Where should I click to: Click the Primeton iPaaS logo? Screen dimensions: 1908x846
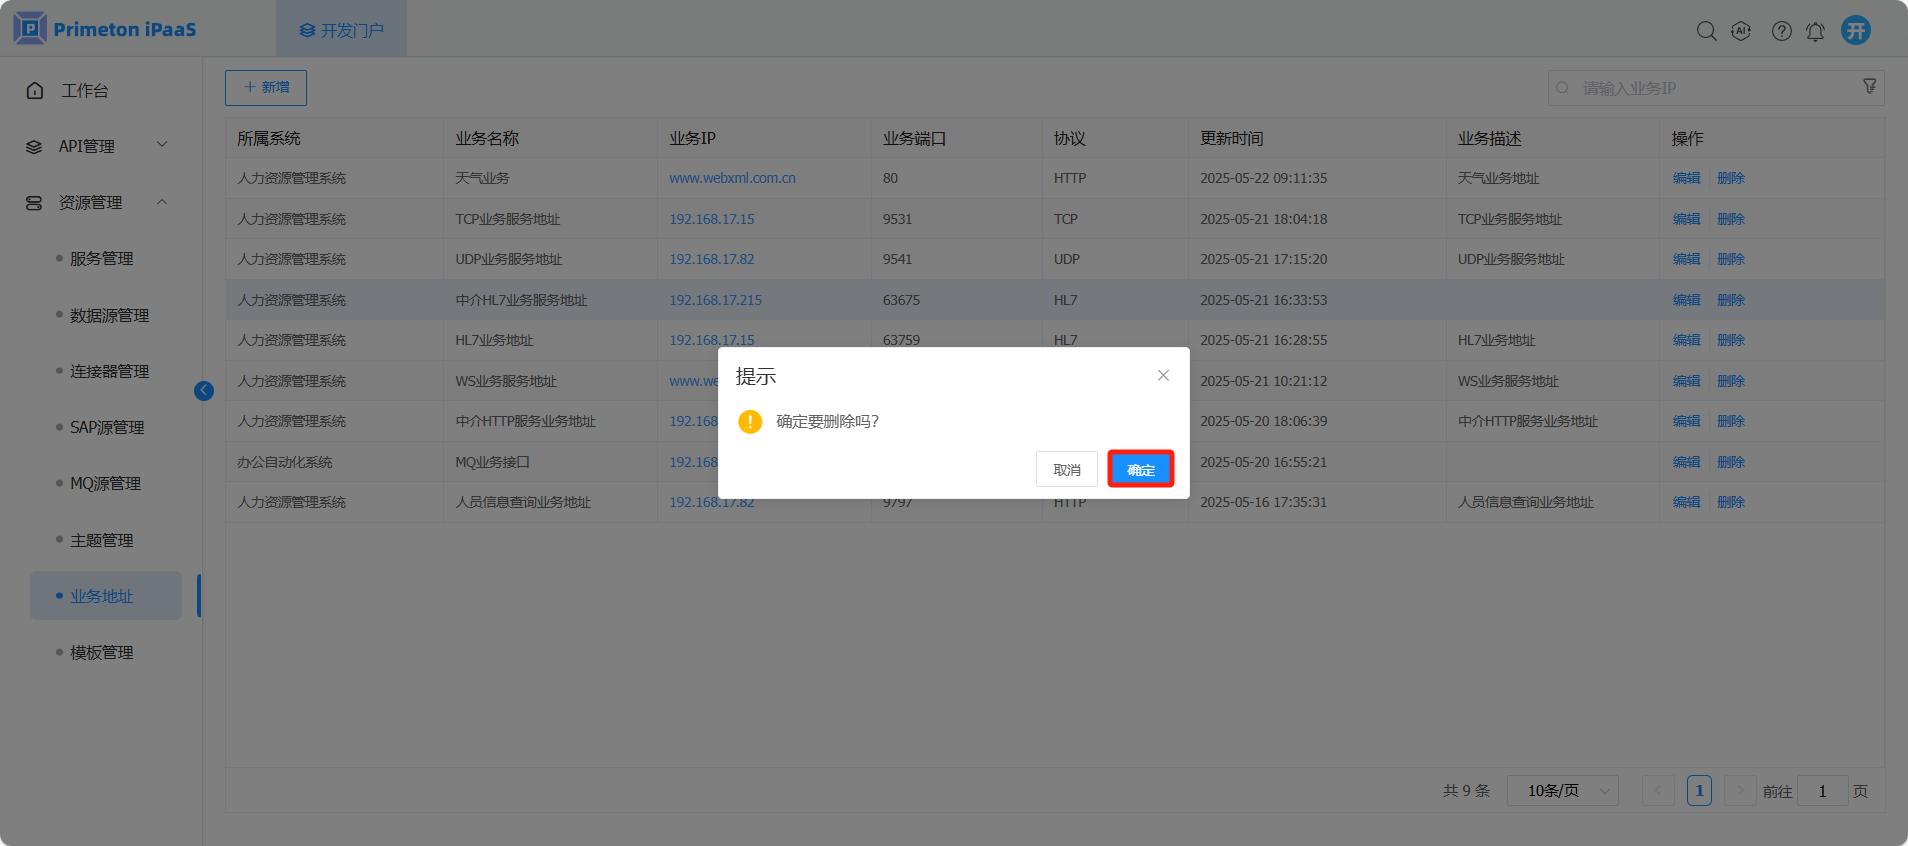point(105,29)
